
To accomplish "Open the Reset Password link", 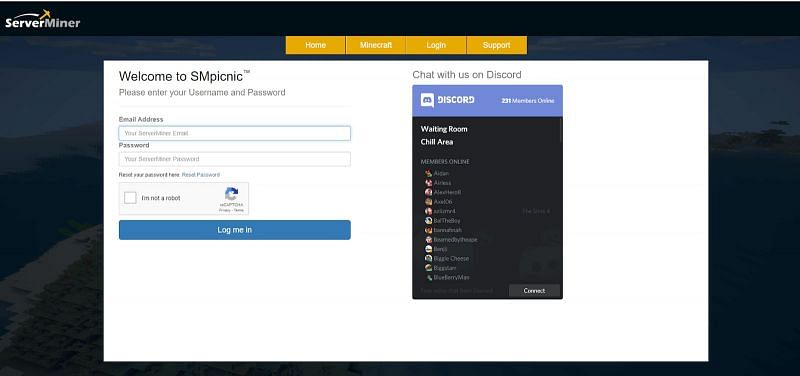I will pyautogui.click(x=201, y=174).
